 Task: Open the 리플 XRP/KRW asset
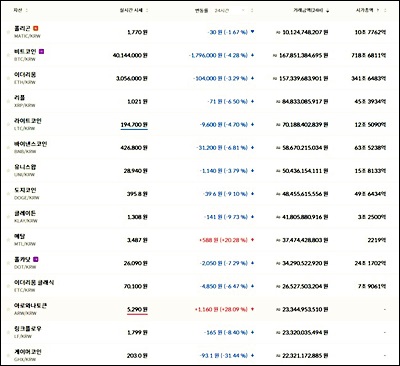click(24, 101)
